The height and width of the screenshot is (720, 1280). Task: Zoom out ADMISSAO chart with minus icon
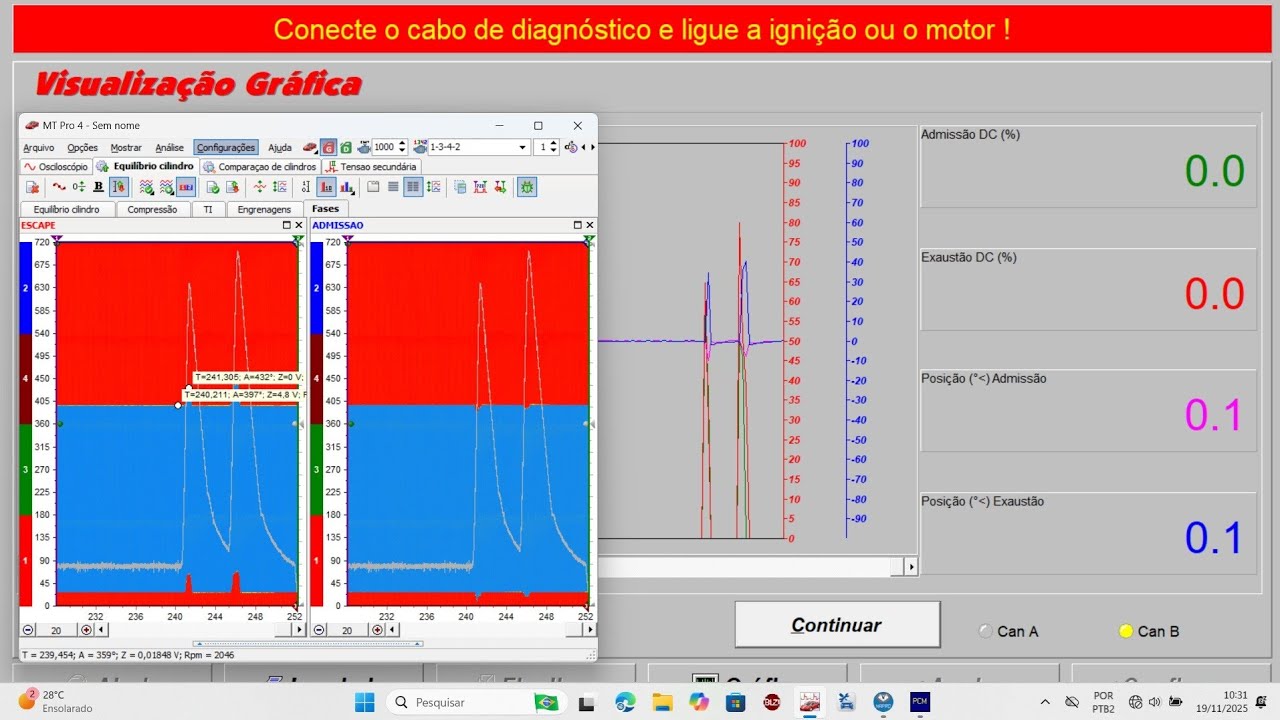pos(319,630)
